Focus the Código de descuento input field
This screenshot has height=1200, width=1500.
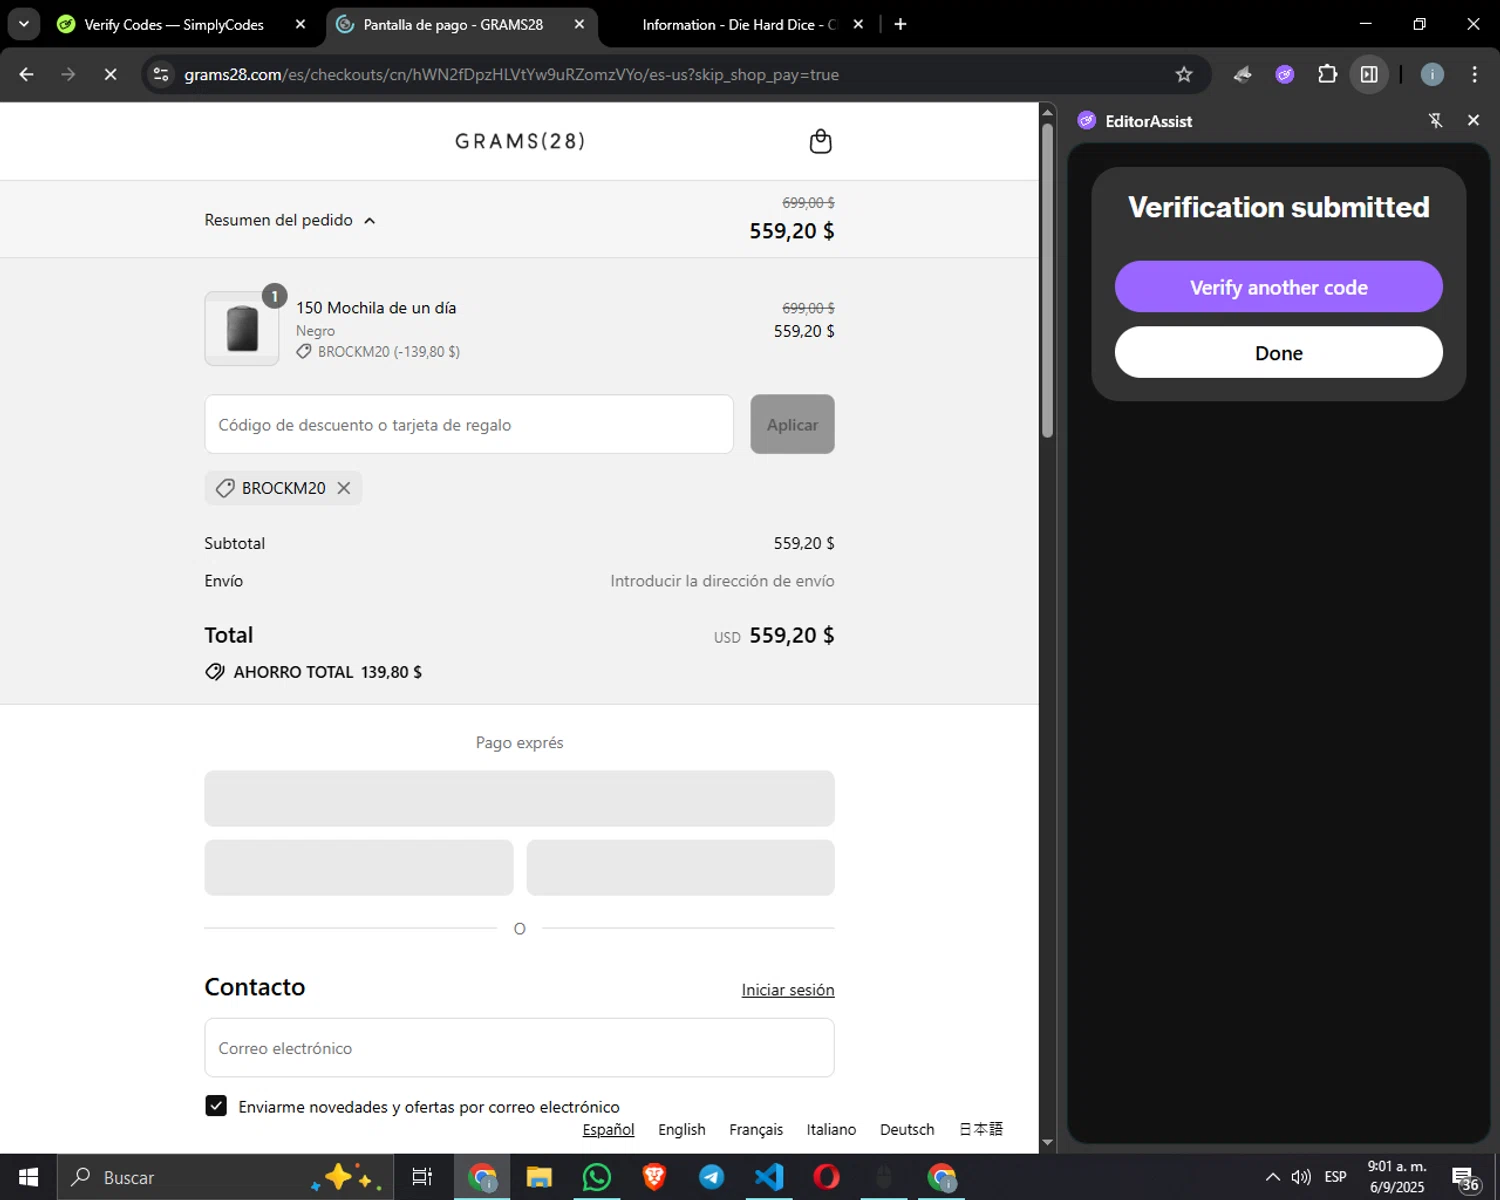[469, 424]
